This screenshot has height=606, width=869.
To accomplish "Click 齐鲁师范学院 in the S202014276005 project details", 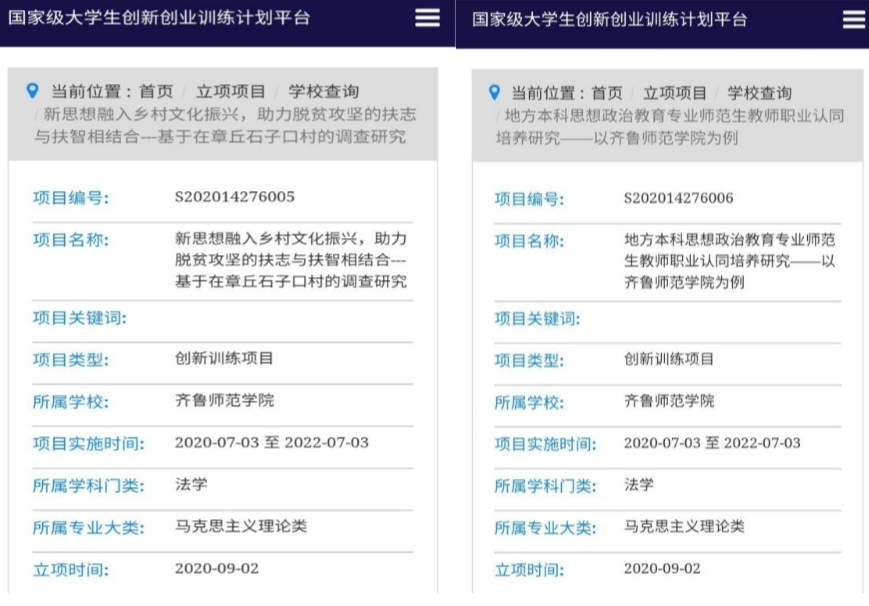I will (224, 400).
